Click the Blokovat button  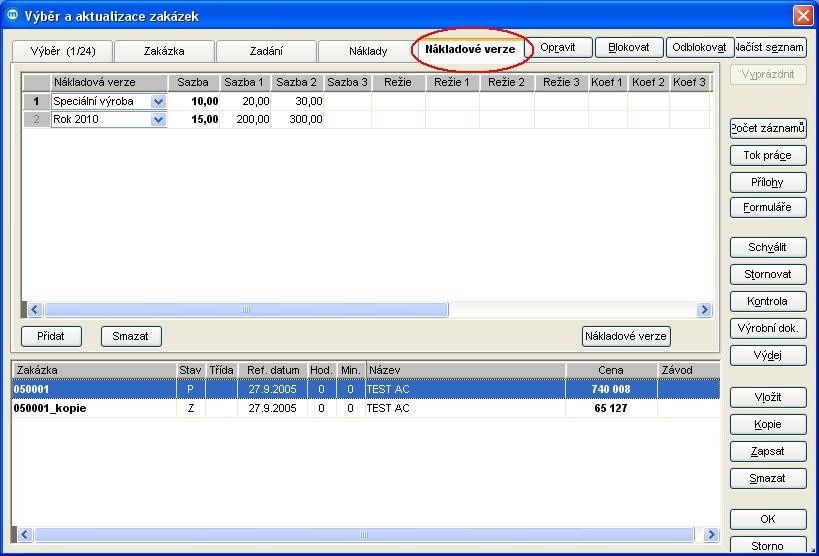(629, 48)
